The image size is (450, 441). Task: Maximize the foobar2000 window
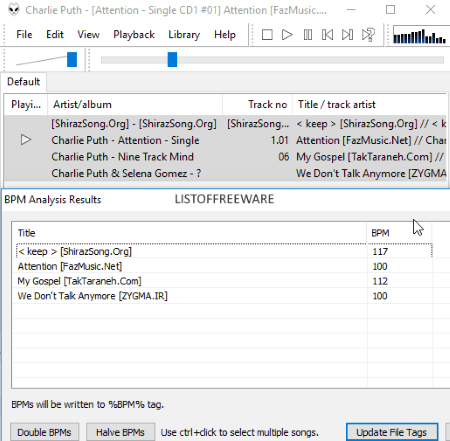(390, 10)
